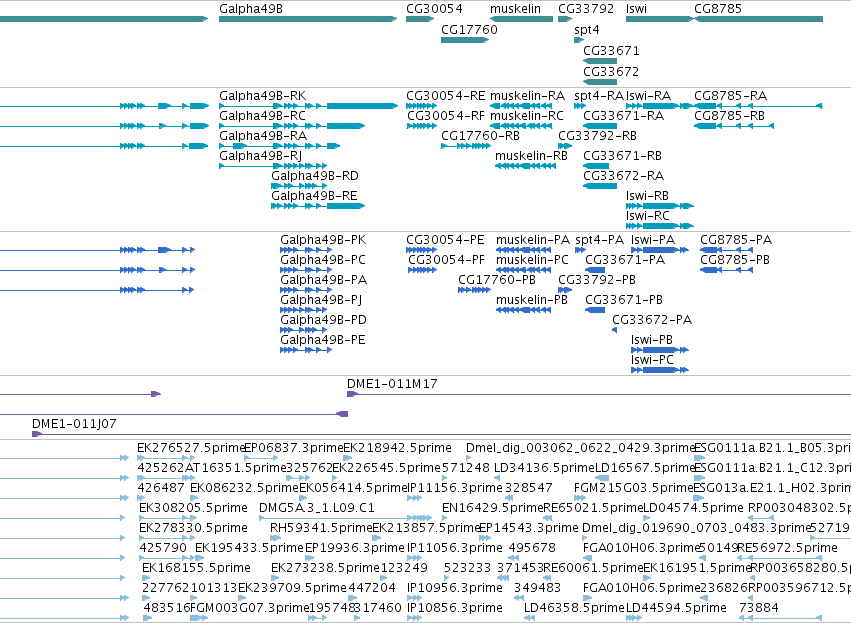The width and height of the screenshot is (851, 623).
Task: Click the Iswi-RA transcript label
Action: click(648, 96)
